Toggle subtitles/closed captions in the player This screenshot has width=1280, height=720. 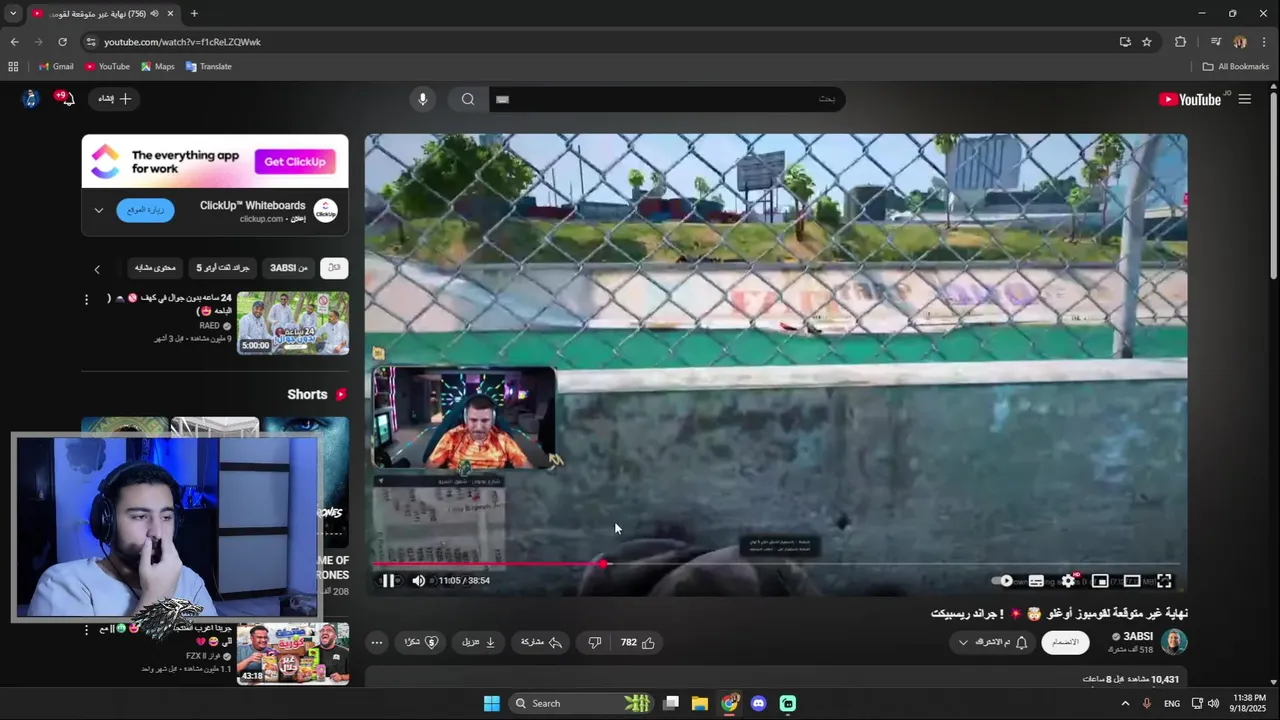[x=1036, y=580]
